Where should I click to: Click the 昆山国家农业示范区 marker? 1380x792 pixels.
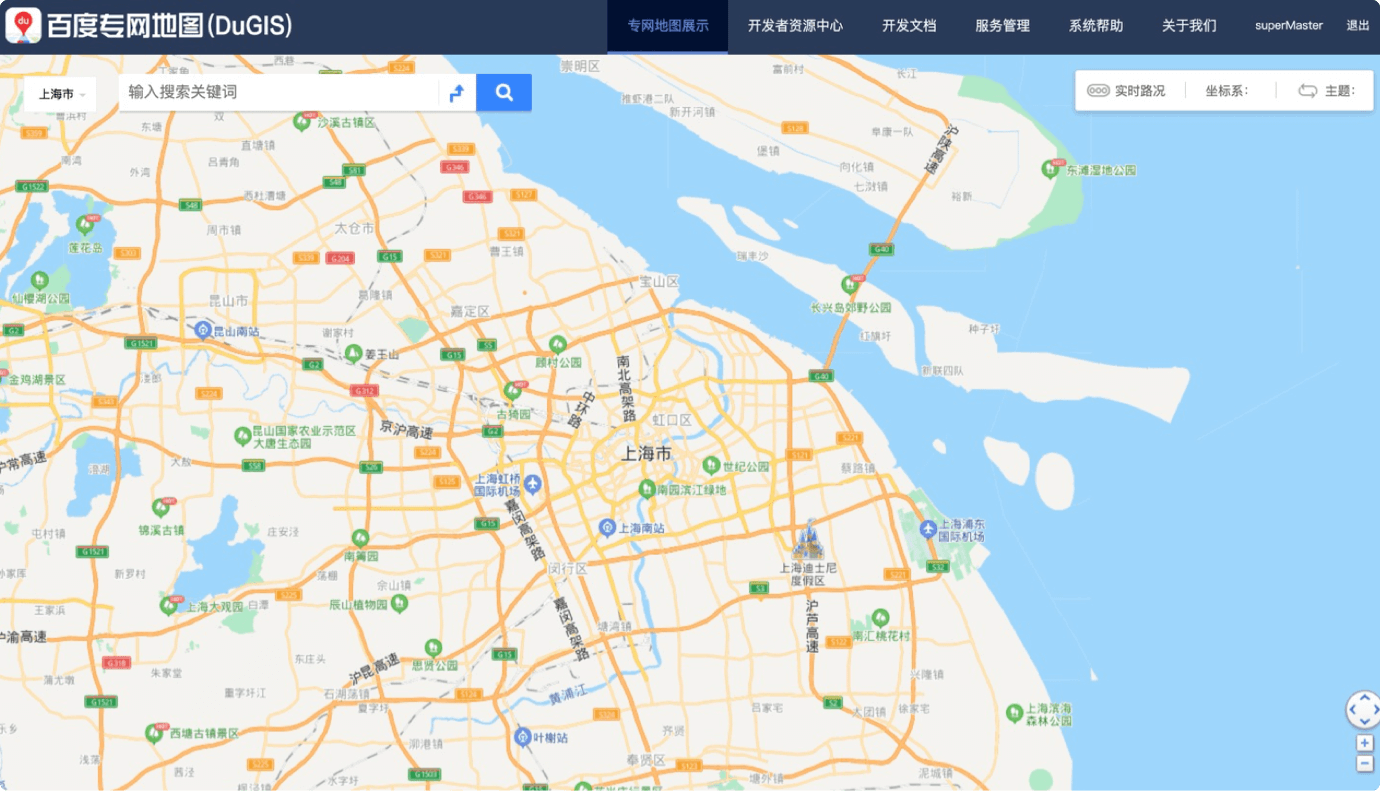pos(242,436)
